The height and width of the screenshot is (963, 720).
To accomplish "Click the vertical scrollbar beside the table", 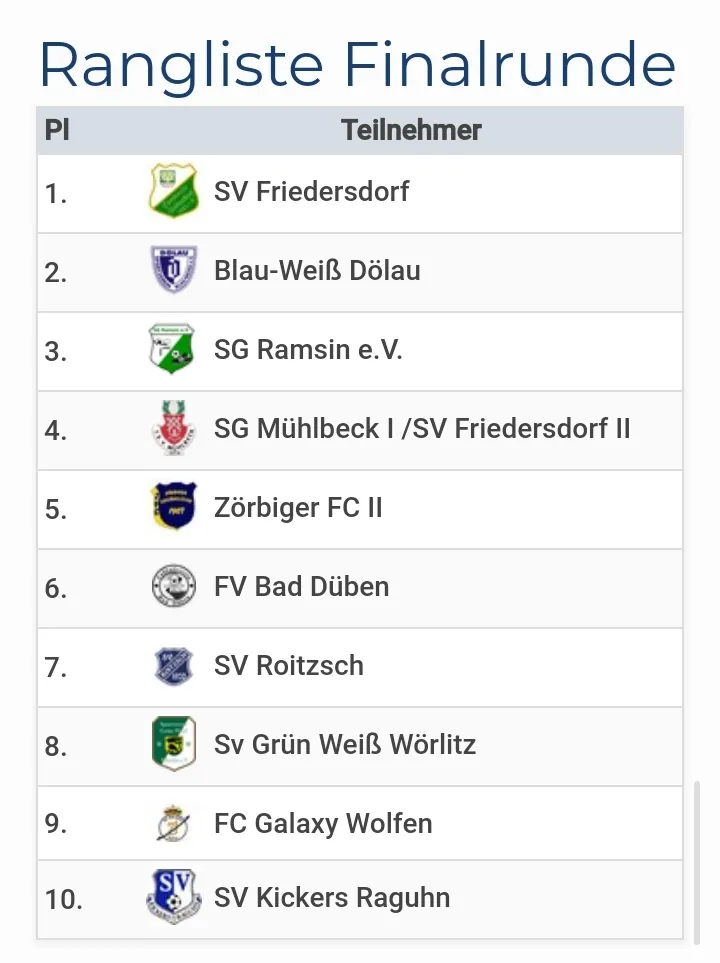I will pyautogui.click(x=697, y=862).
